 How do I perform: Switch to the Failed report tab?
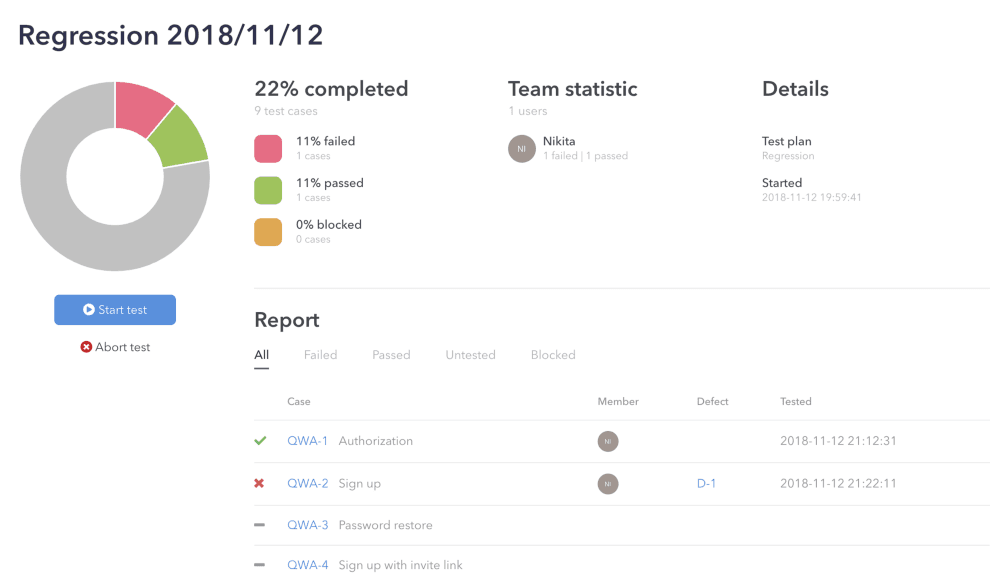coord(320,355)
